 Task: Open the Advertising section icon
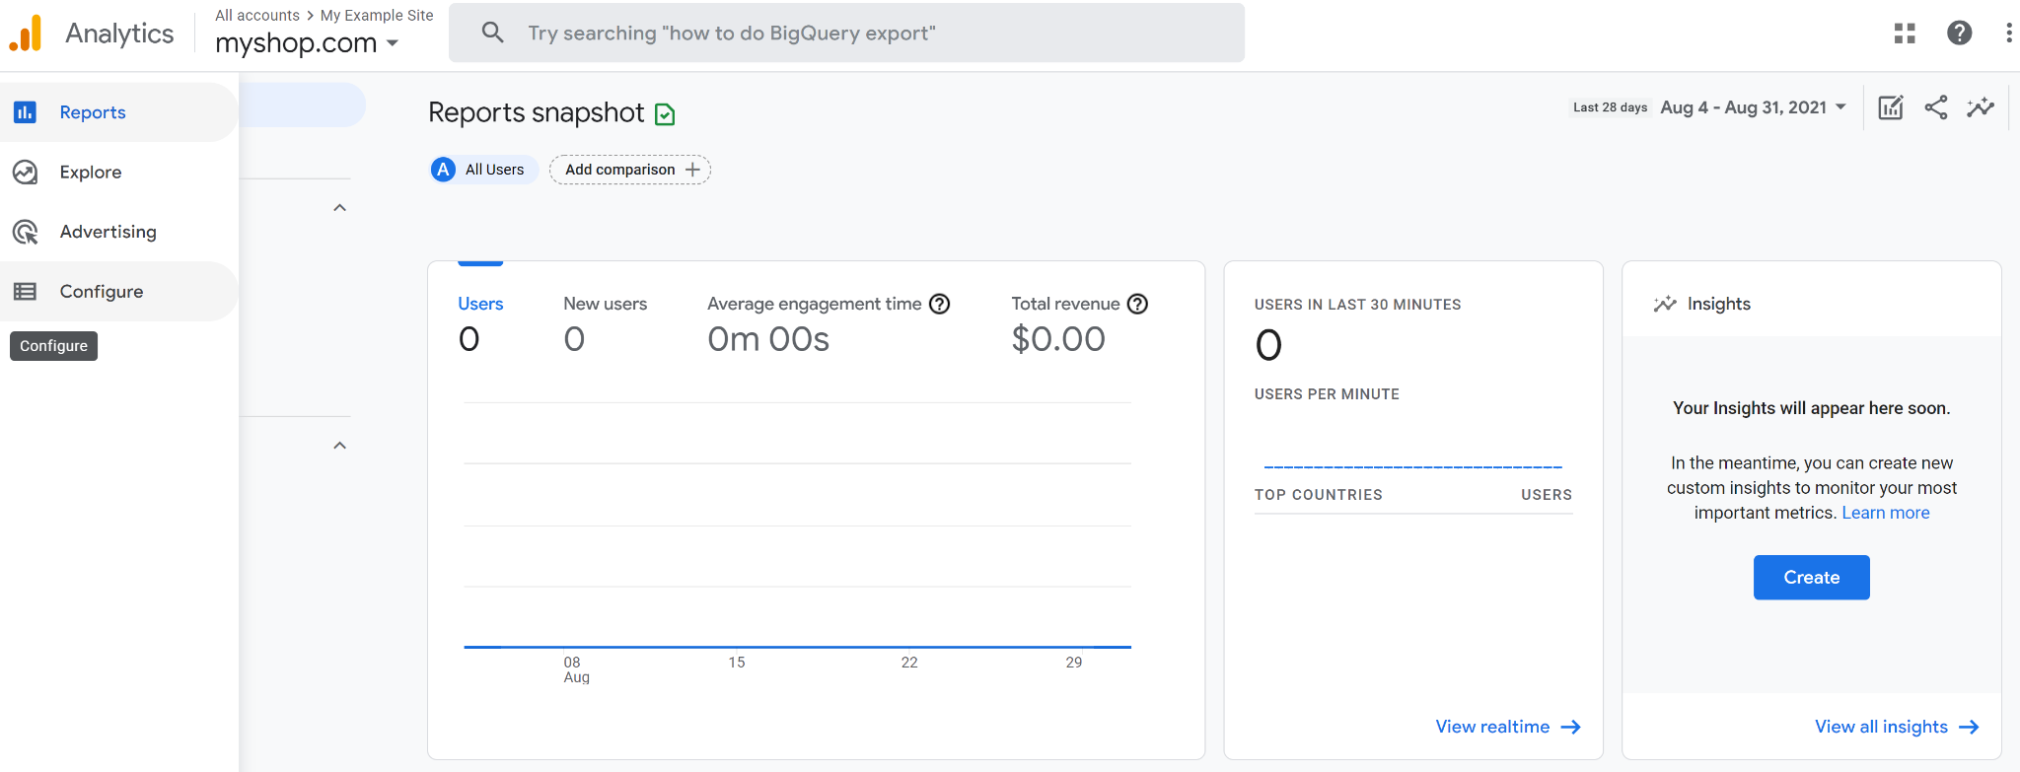(x=25, y=232)
